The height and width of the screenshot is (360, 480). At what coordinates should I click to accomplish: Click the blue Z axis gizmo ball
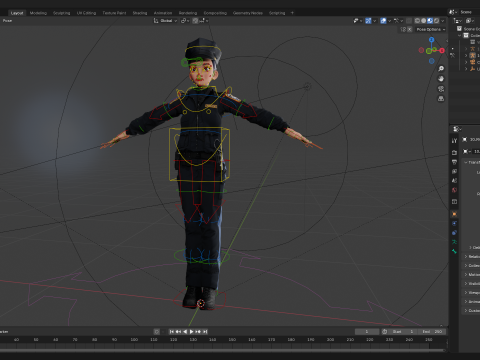coord(432,40)
